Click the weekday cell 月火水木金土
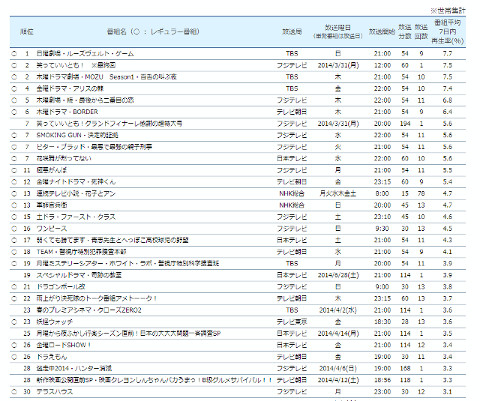This screenshot has width=480, height=401. pyautogui.click(x=338, y=194)
